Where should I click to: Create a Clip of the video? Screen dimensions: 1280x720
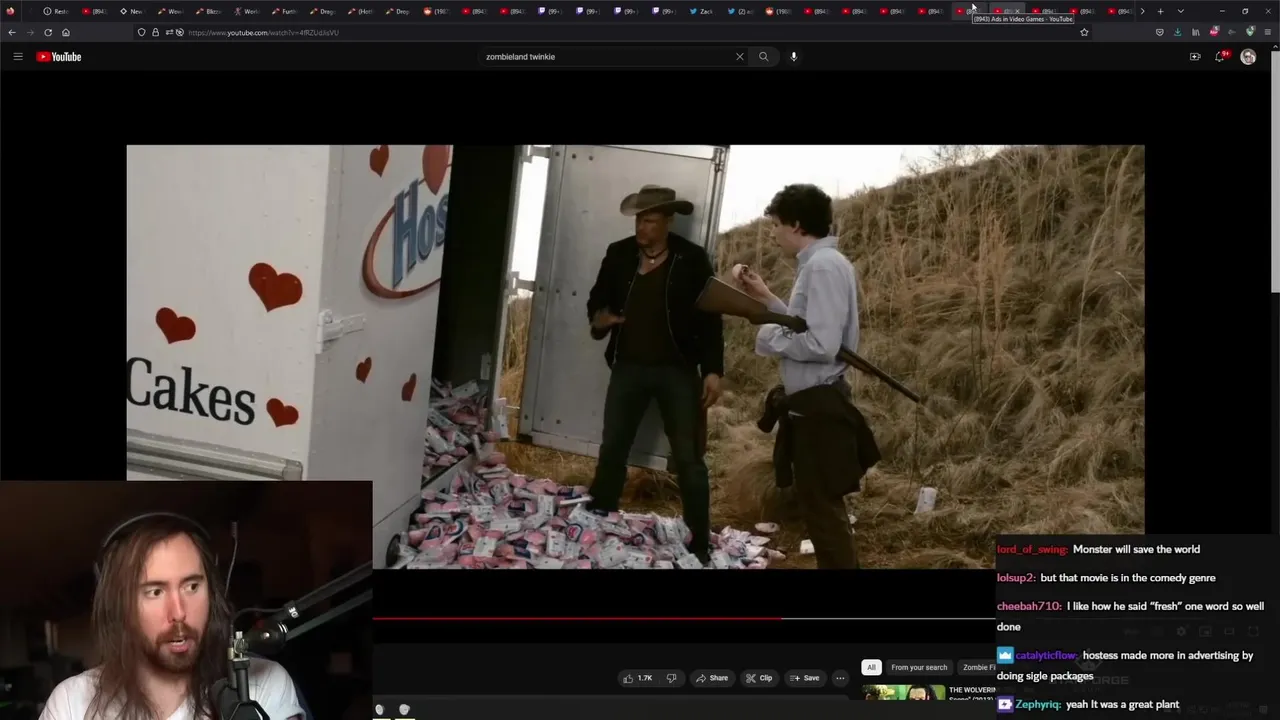click(x=759, y=678)
